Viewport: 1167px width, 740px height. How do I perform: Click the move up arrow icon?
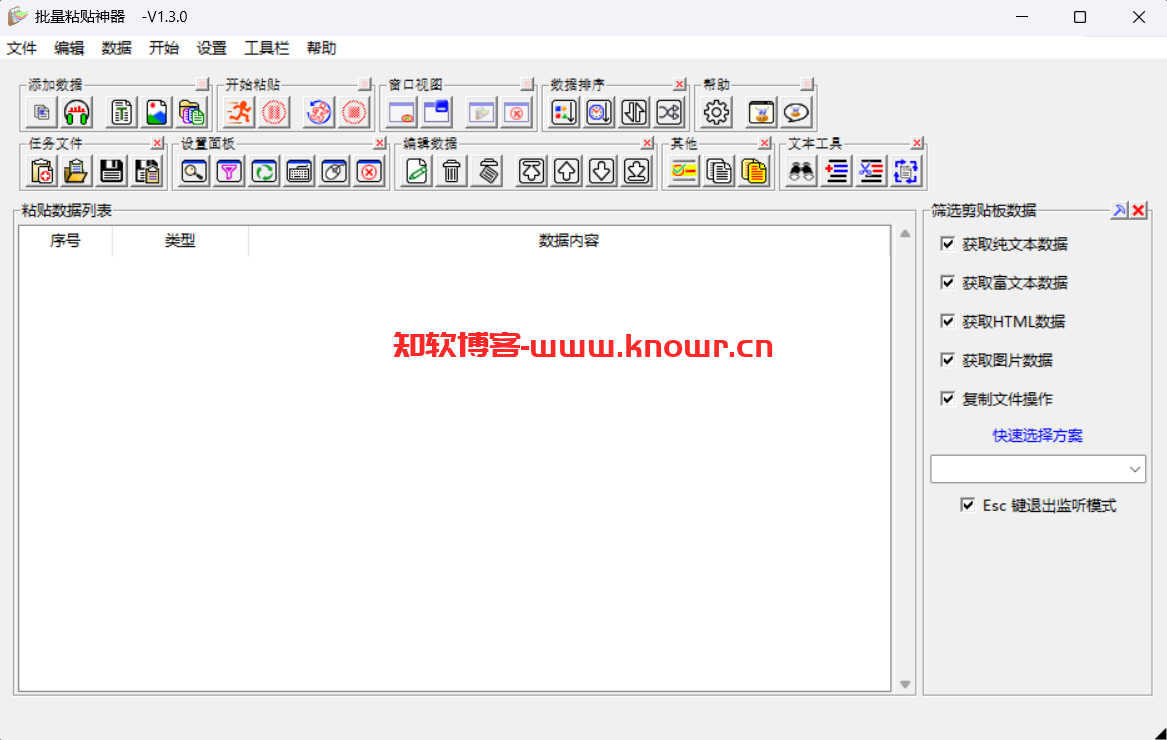pos(566,171)
